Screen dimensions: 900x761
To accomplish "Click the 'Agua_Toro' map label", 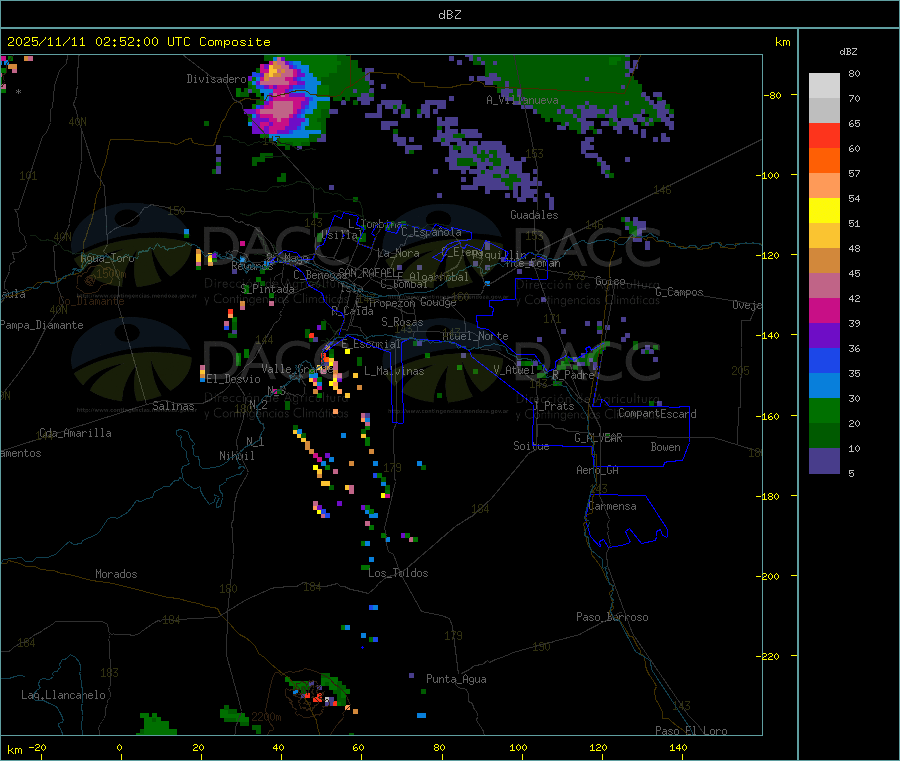I will click(107, 258).
